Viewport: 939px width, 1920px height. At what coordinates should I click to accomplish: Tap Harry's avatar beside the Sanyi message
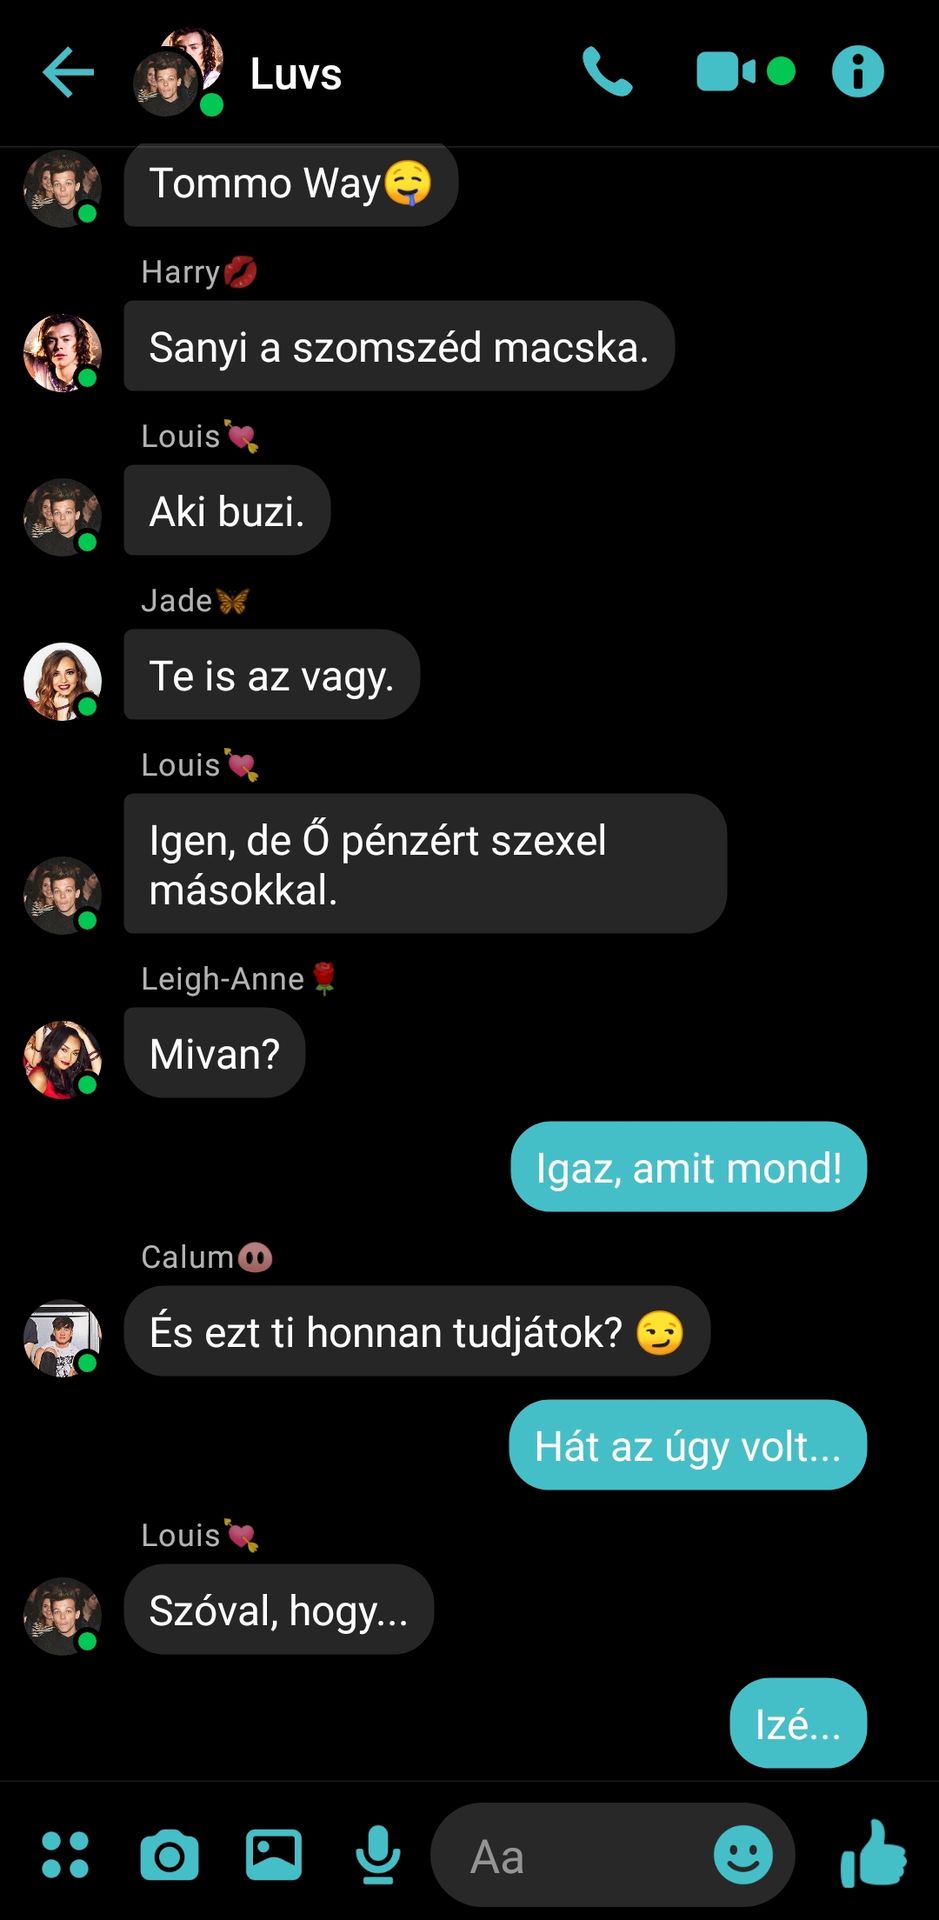62,353
